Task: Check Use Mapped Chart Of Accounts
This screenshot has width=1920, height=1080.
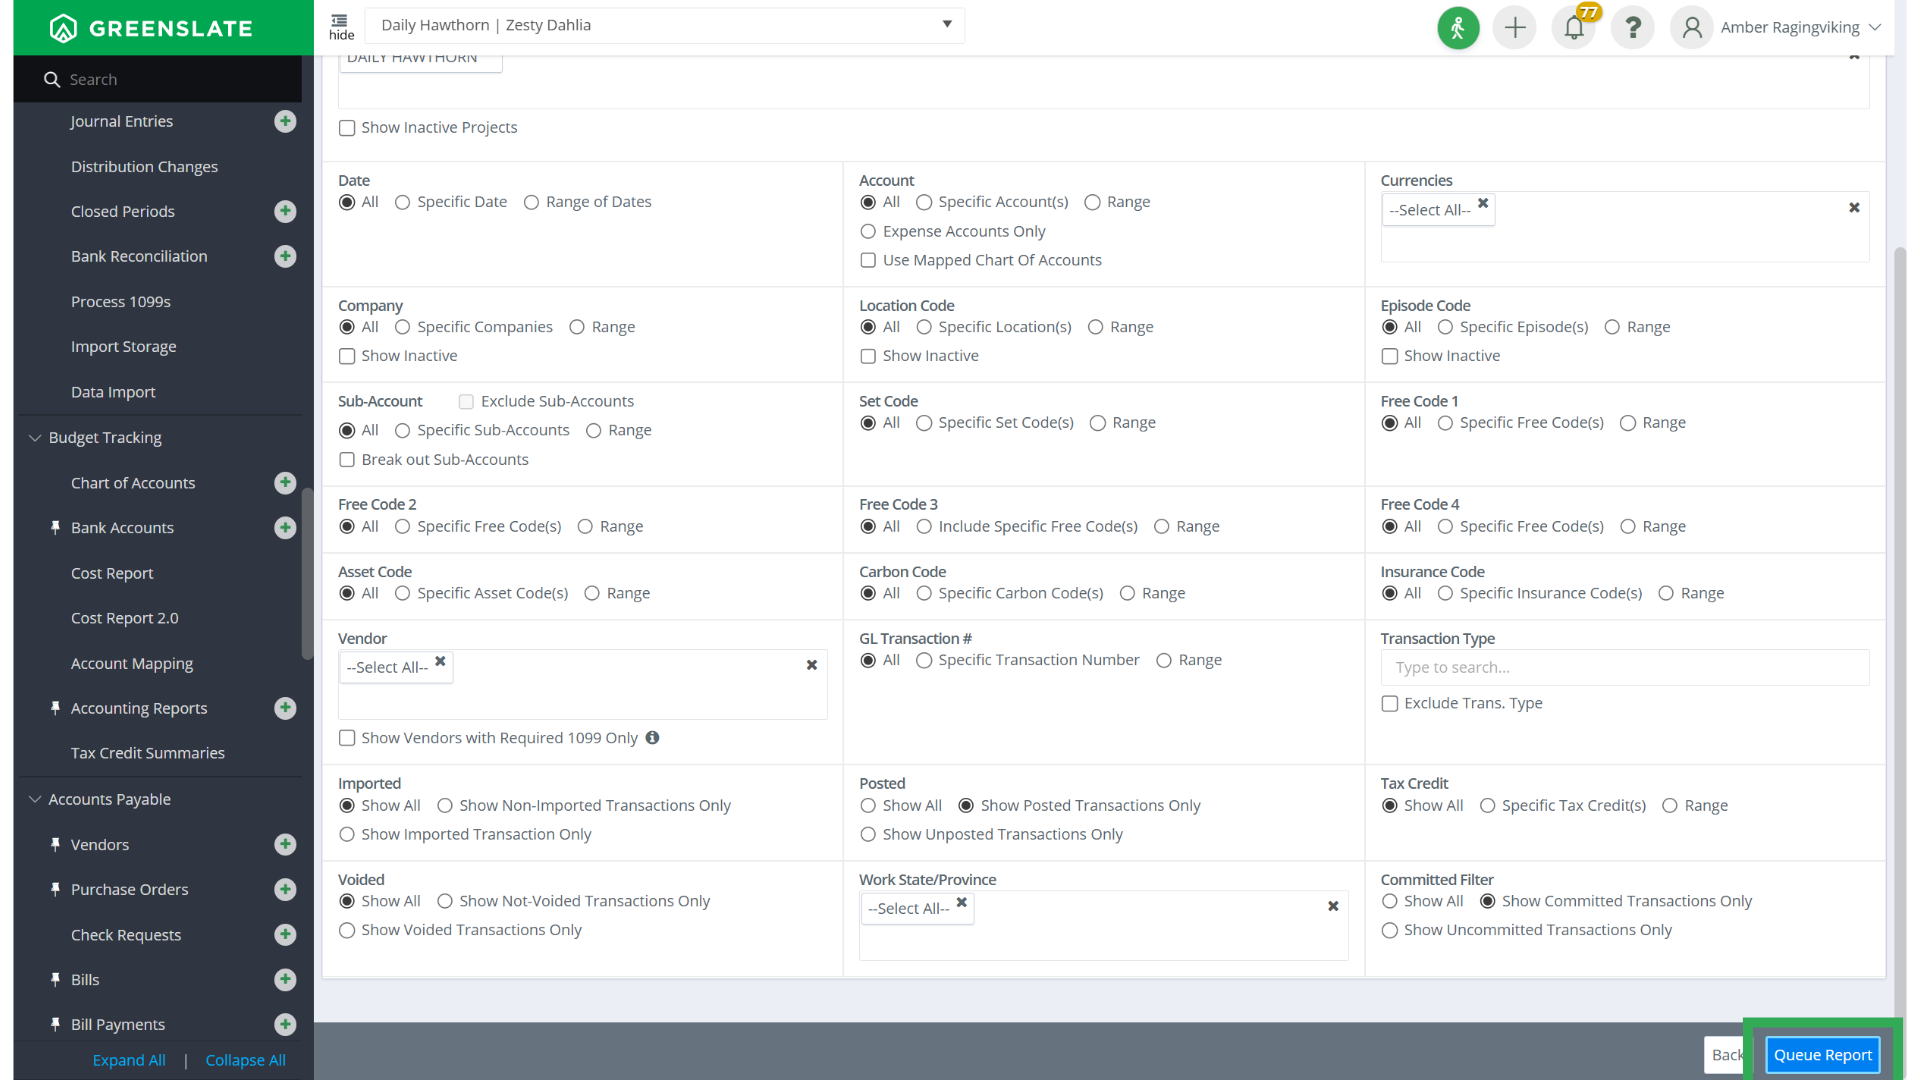Action: click(868, 261)
